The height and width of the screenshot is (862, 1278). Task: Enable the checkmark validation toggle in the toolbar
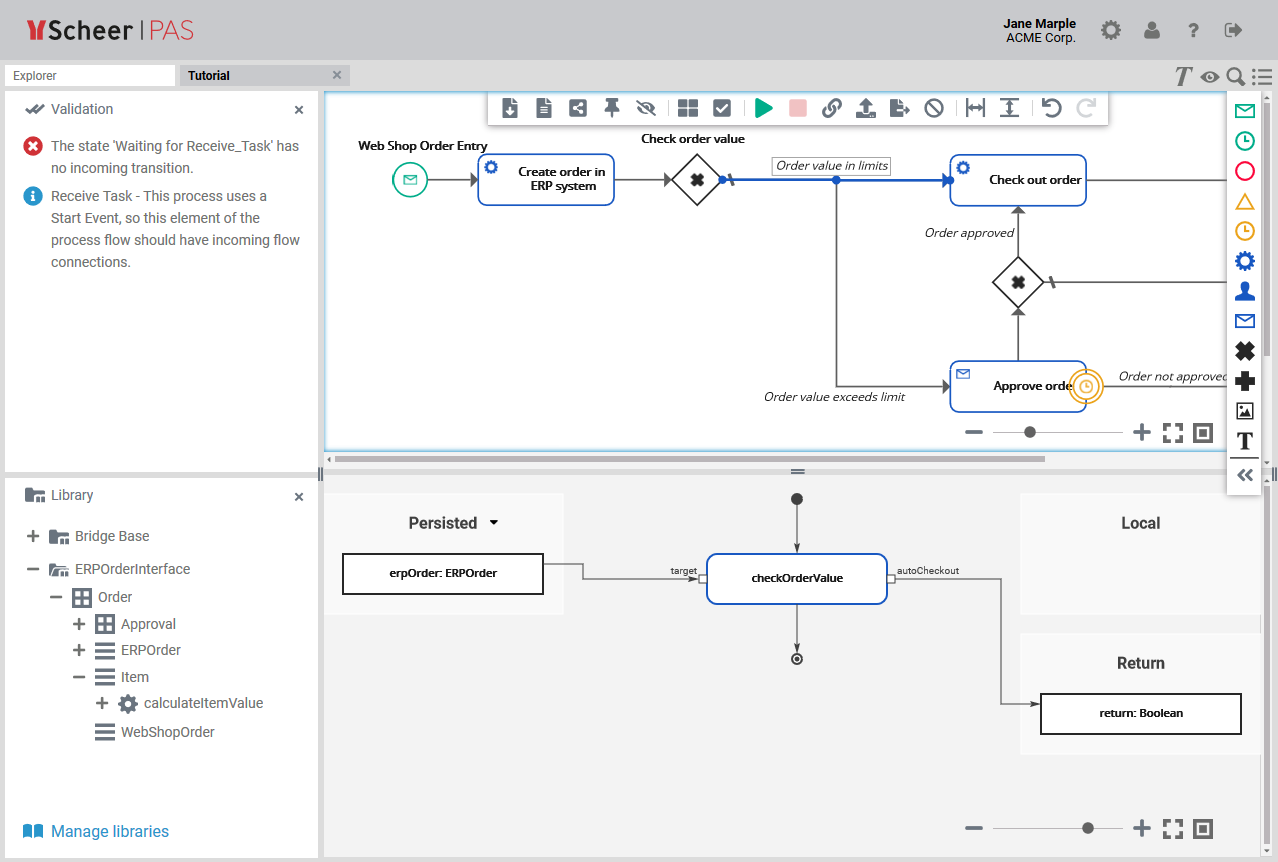pos(721,108)
